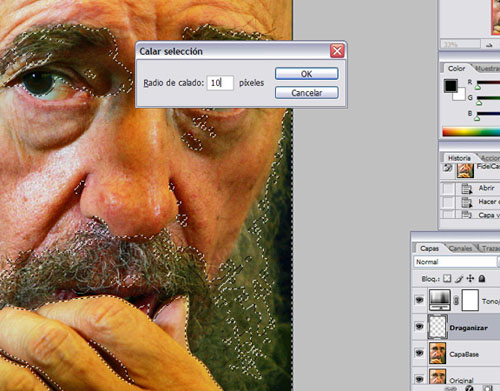Screen dimensions: 500x391
Task: Switch to the Acciones tab
Action: coord(489,158)
